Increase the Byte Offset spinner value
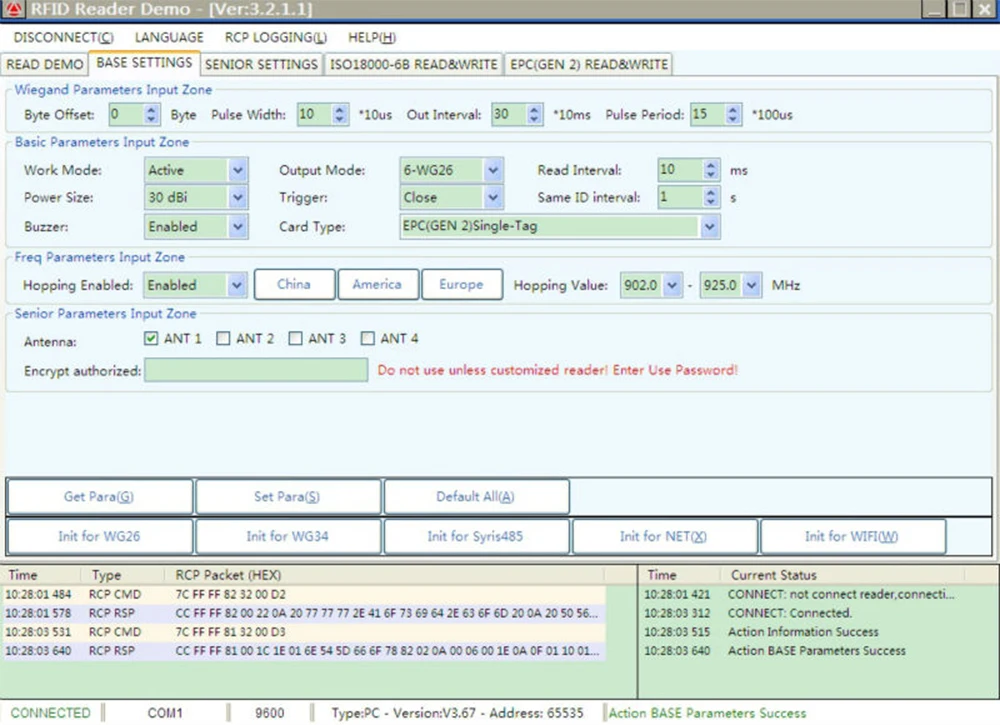Screen dimensions: 1000x725 [x=152, y=110]
